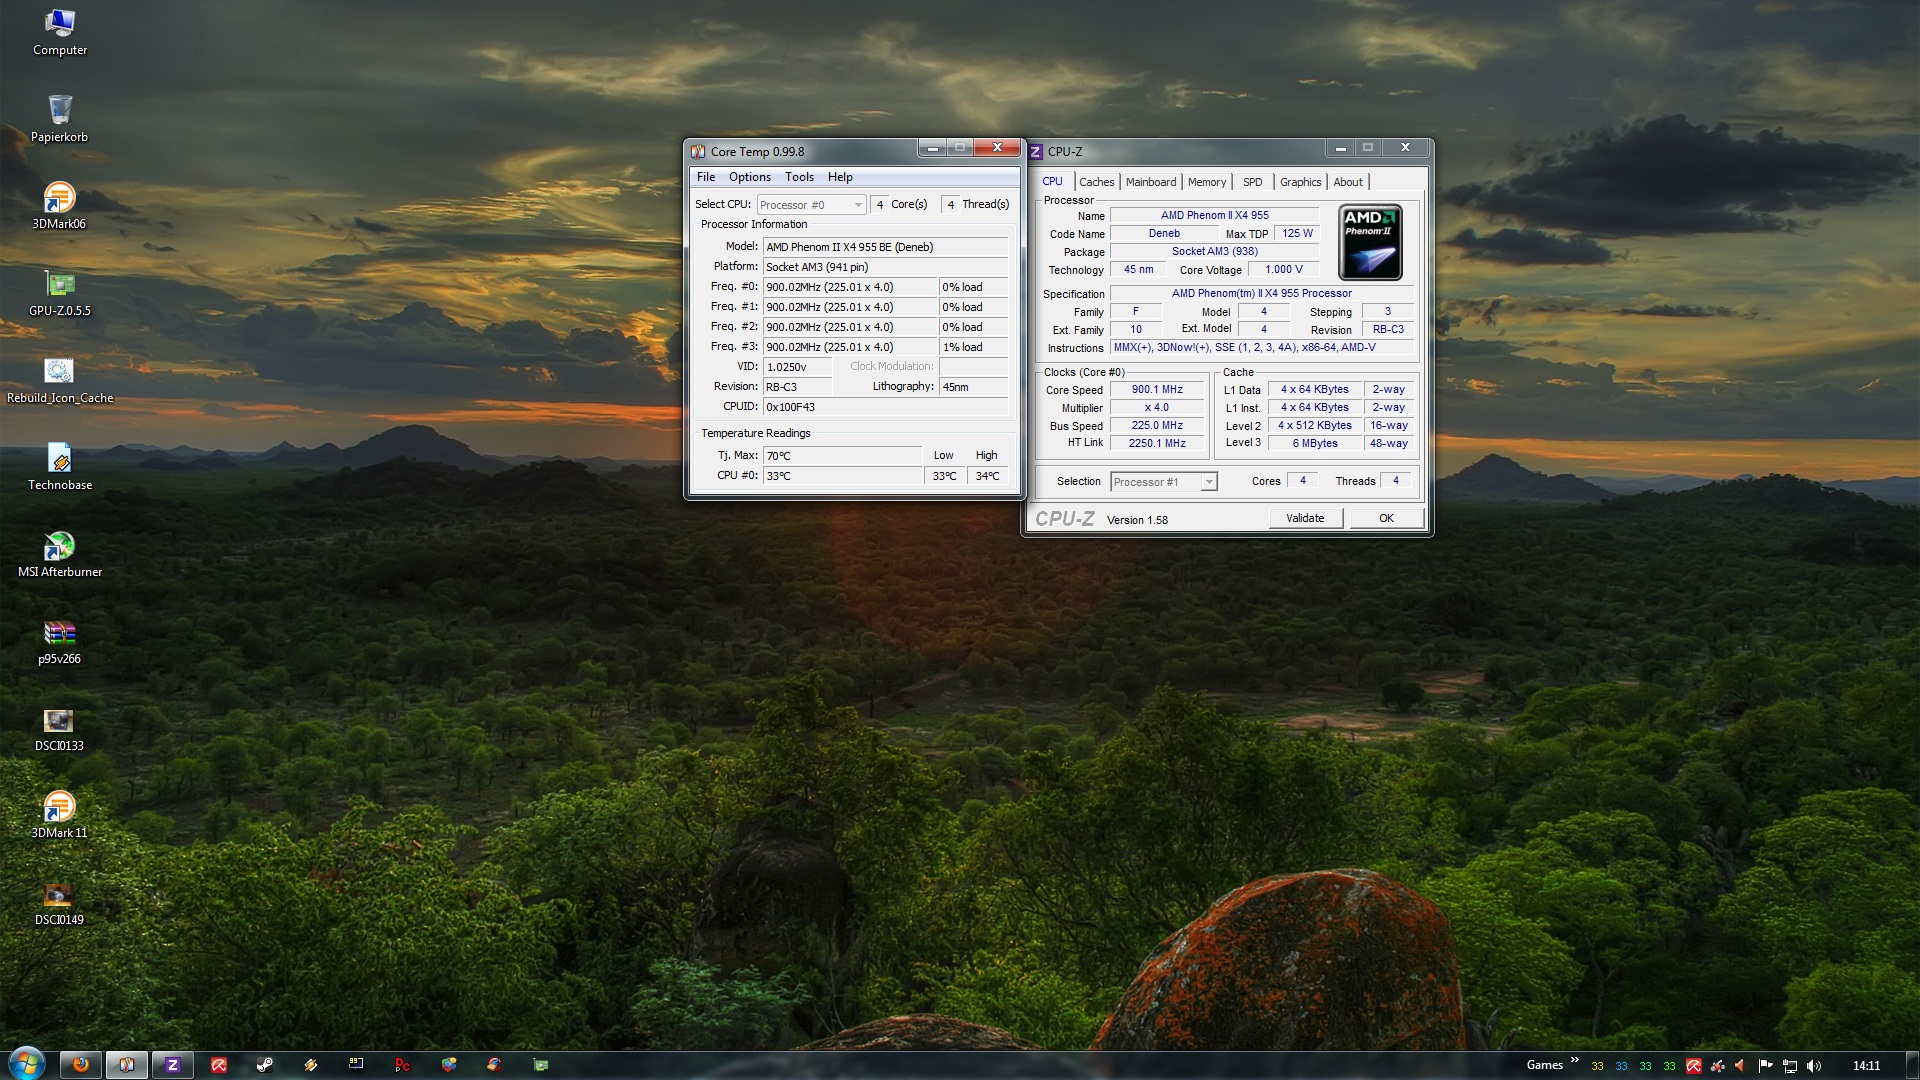Switch to the About tab in CPU-Z
1920x1080 pixels.
[x=1348, y=182]
